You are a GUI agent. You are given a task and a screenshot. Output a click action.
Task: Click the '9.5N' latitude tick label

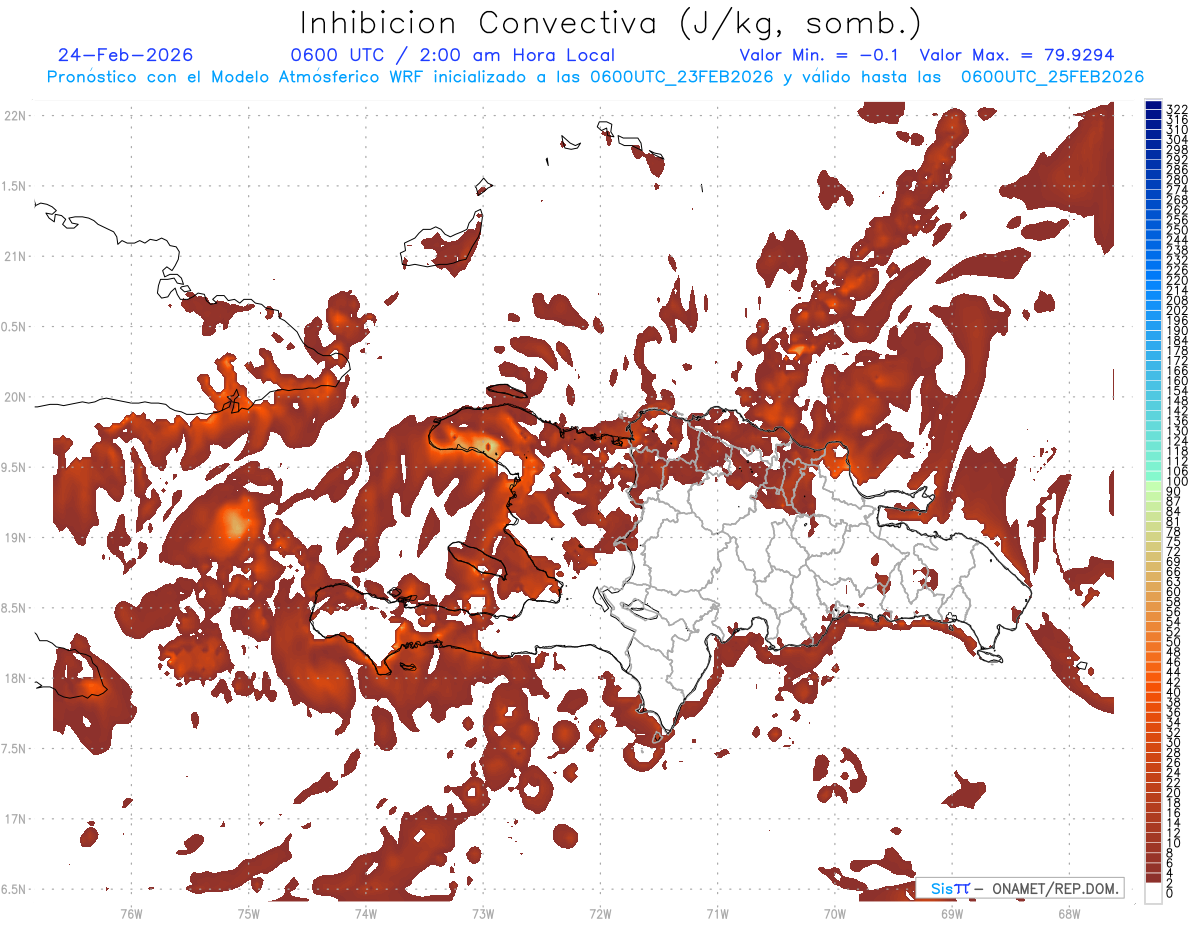14,467
